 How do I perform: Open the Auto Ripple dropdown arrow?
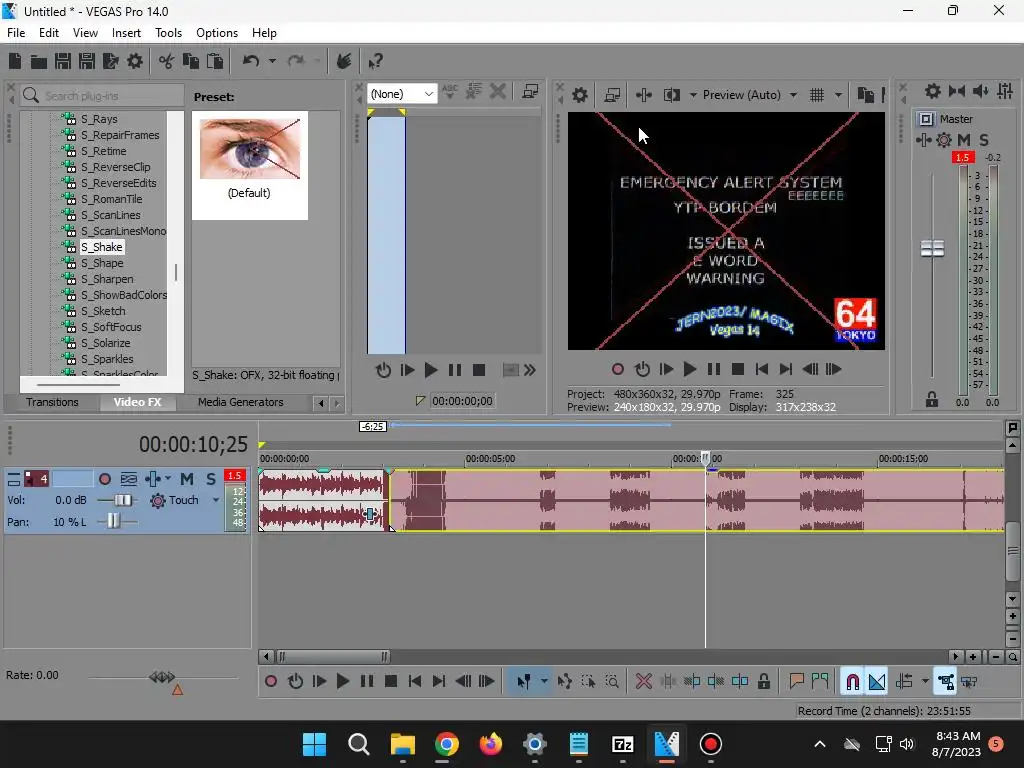pyautogui.click(x=925, y=682)
